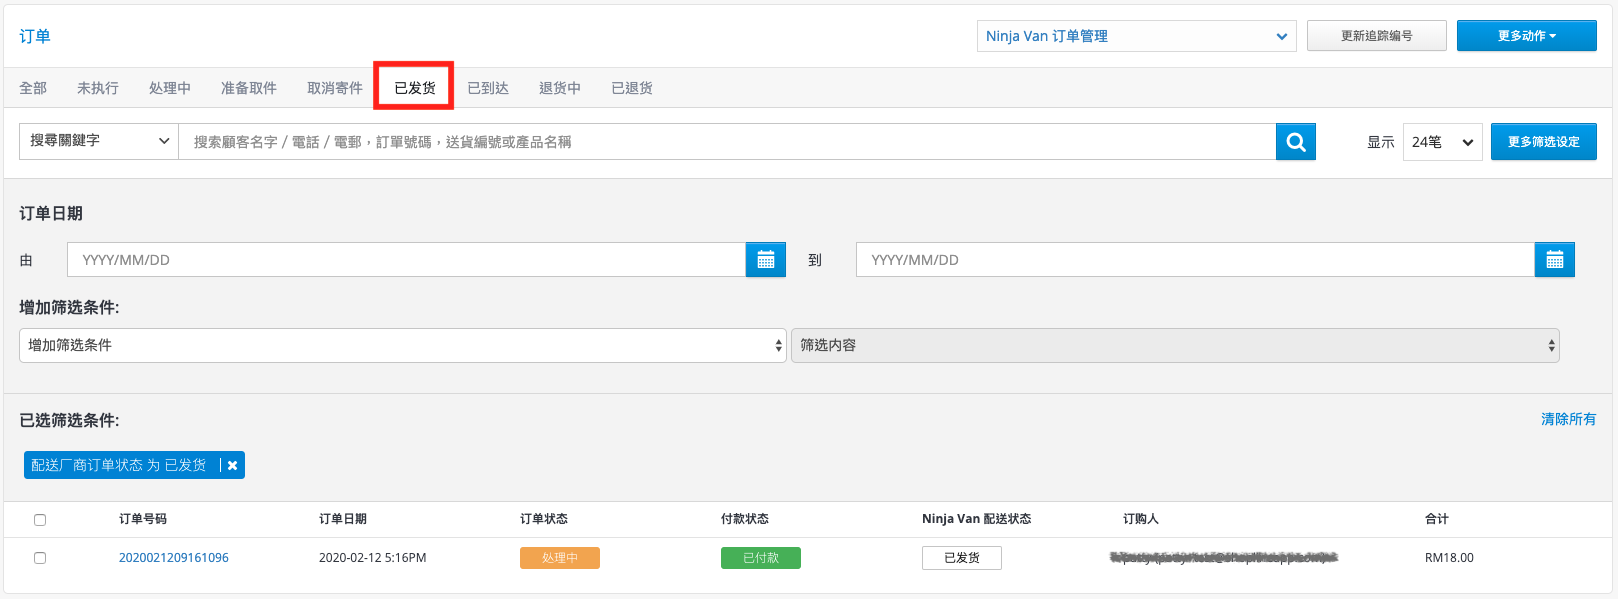1618x599 pixels.
Task: Switch to the 全部 tab
Action: click(33, 88)
